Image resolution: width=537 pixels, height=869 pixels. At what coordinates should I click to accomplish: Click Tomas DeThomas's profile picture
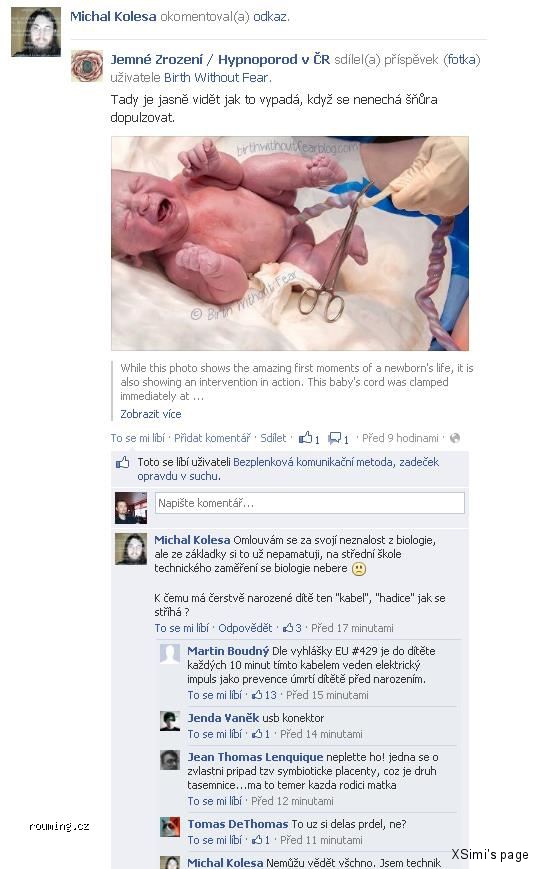click(170, 827)
